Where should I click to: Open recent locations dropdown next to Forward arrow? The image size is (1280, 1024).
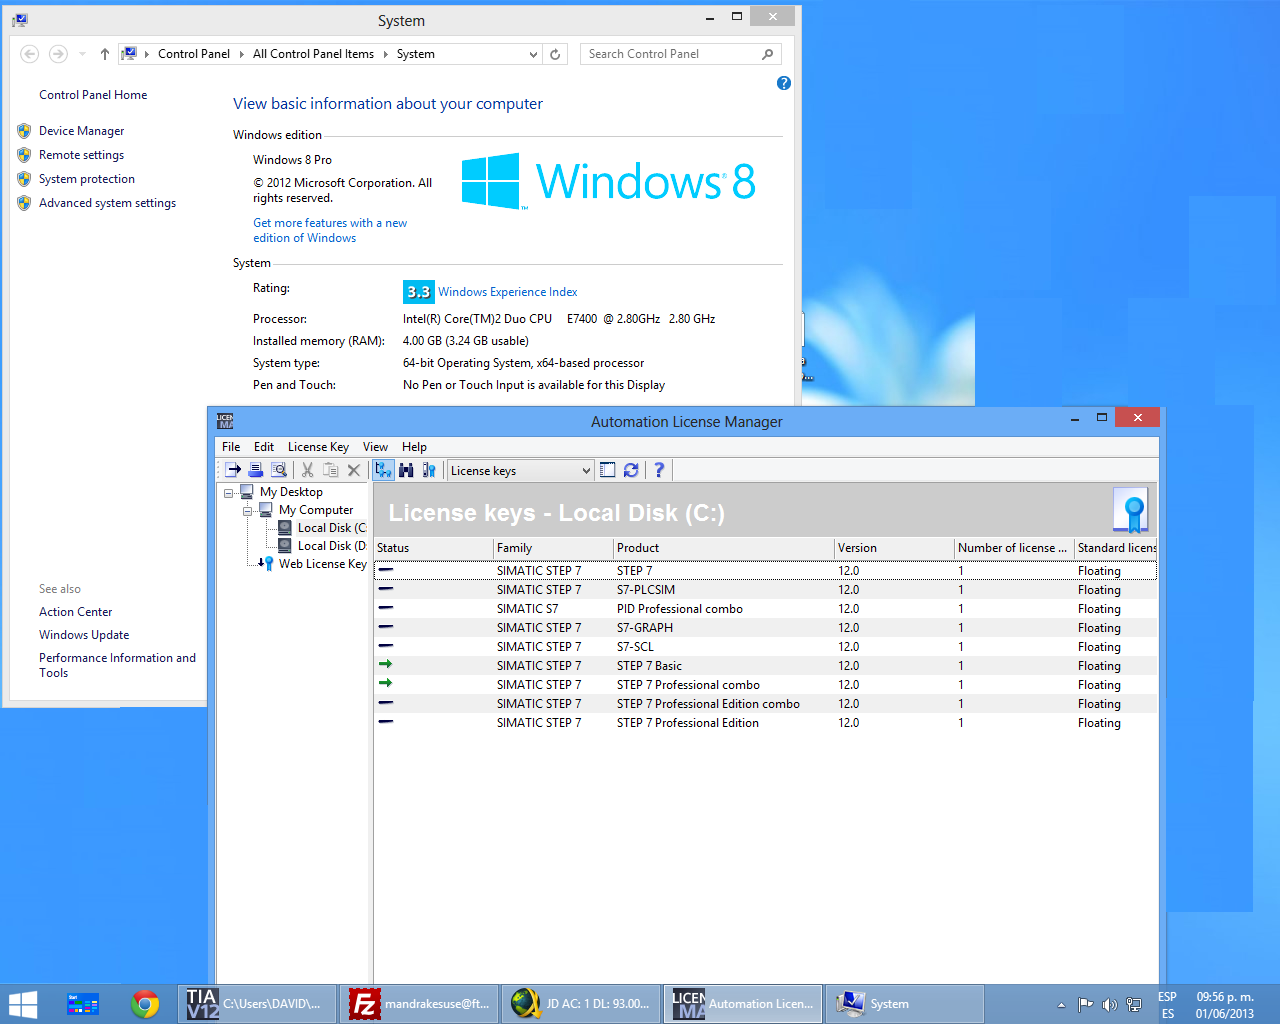[82, 54]
